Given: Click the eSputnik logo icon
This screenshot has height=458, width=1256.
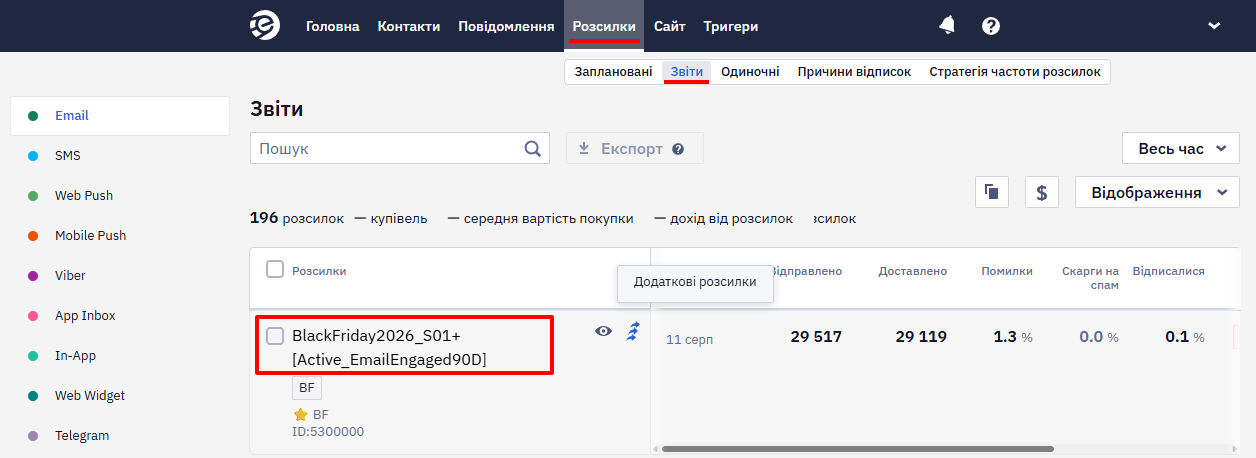Looking at the screenshot, I should [x=265, y=26].
